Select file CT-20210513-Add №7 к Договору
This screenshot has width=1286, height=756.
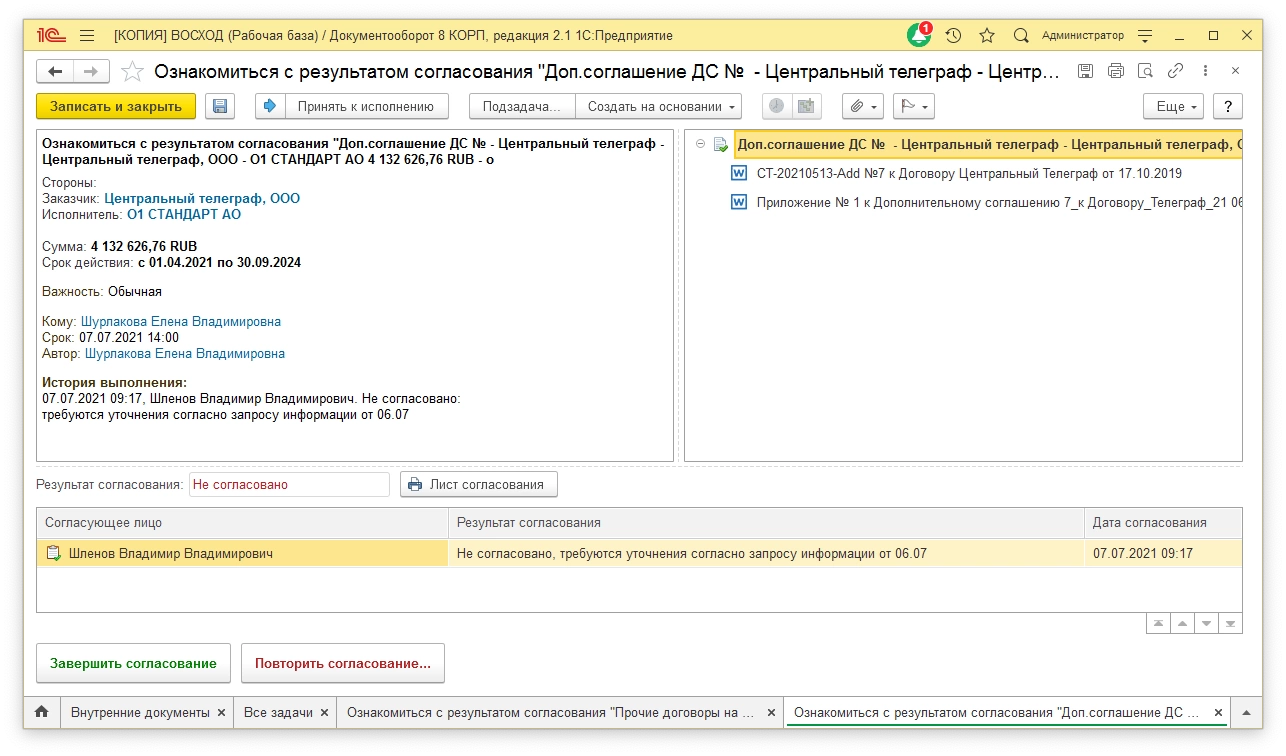pyautogui.click(x=969, y=173)
